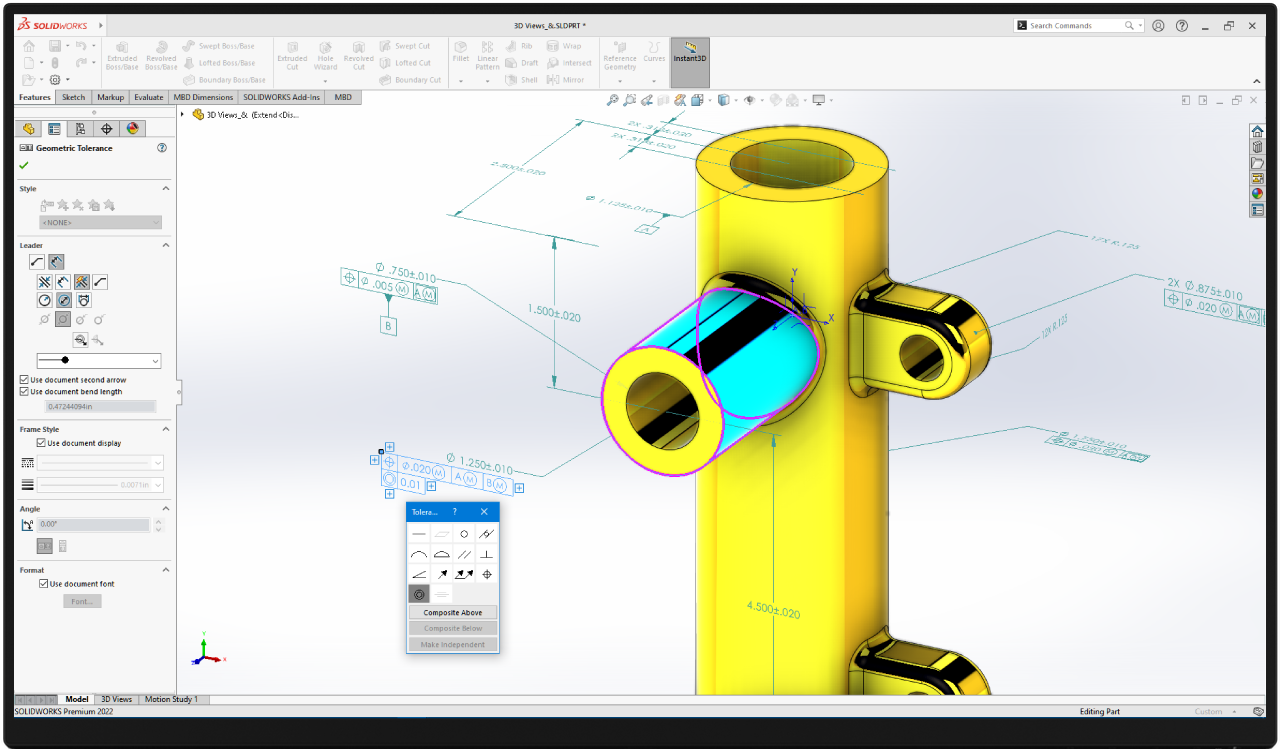Select the bent leader style
Viewport: 1280px width, 752px height.
click(101, 282)
